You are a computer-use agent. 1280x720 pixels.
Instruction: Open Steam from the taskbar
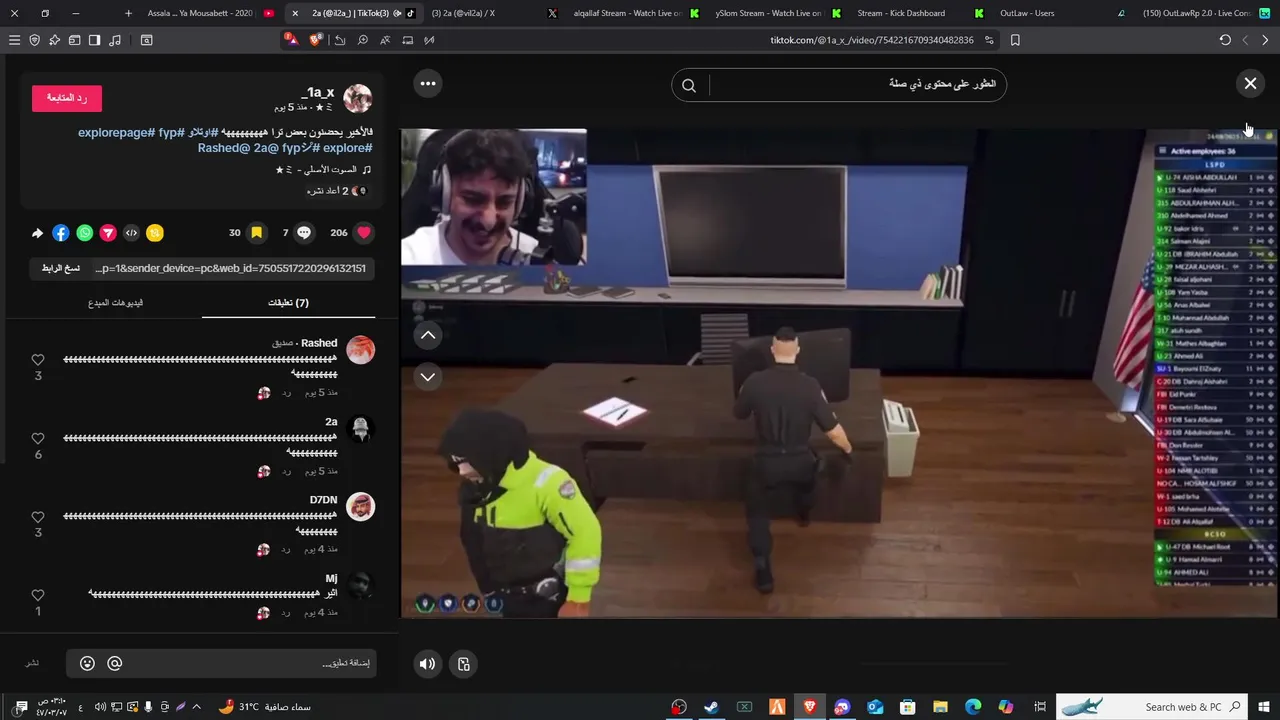(711, 707)
